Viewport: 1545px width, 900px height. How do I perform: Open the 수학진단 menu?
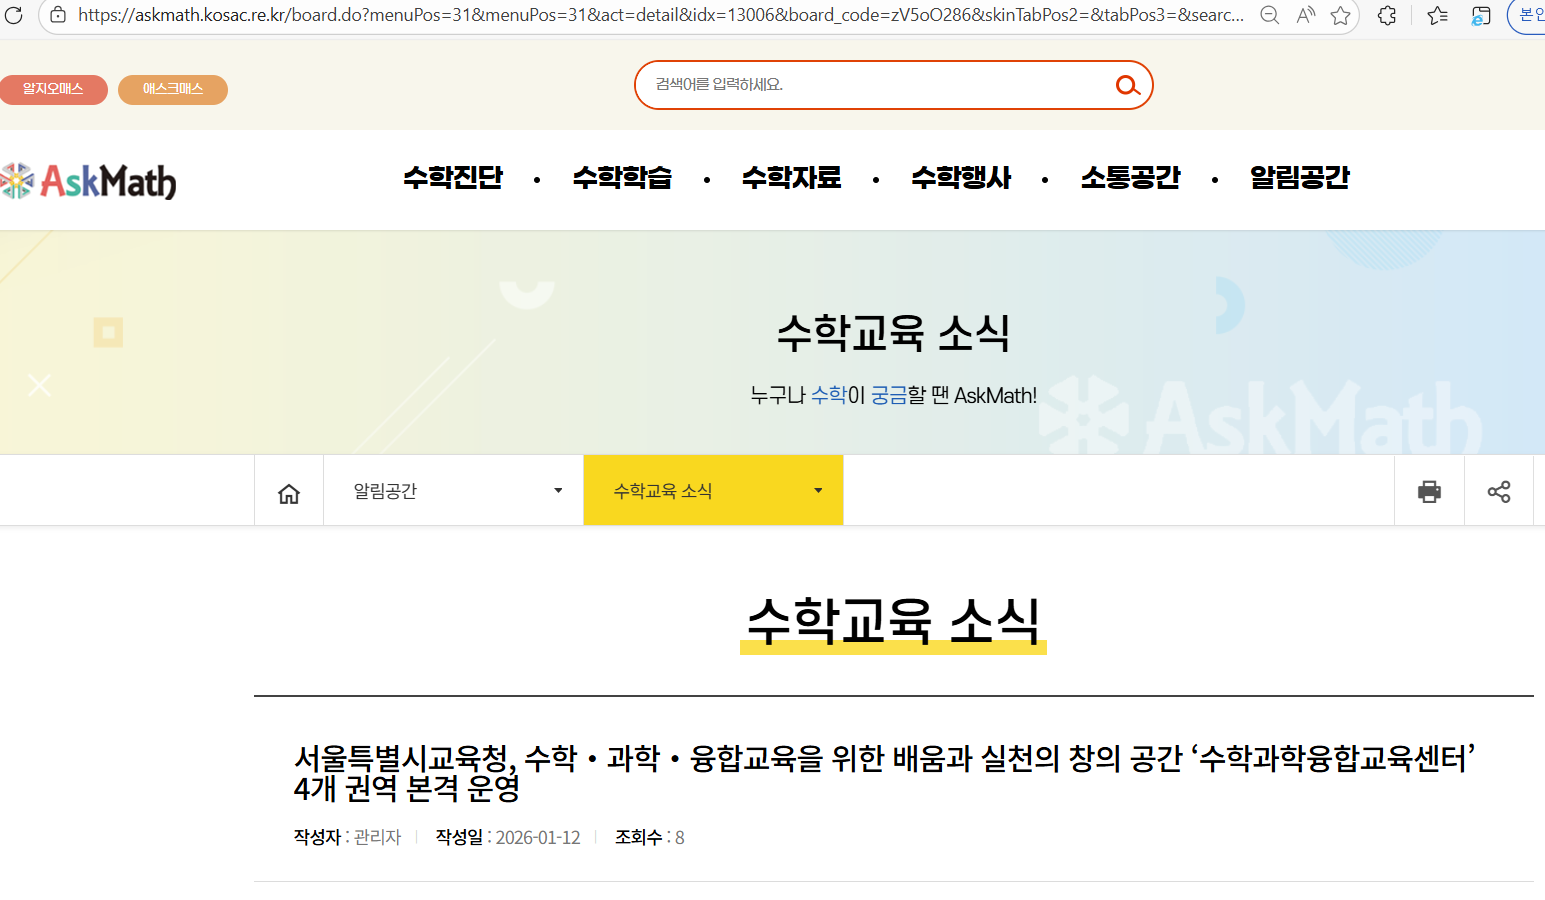click(x=453, y=178)
